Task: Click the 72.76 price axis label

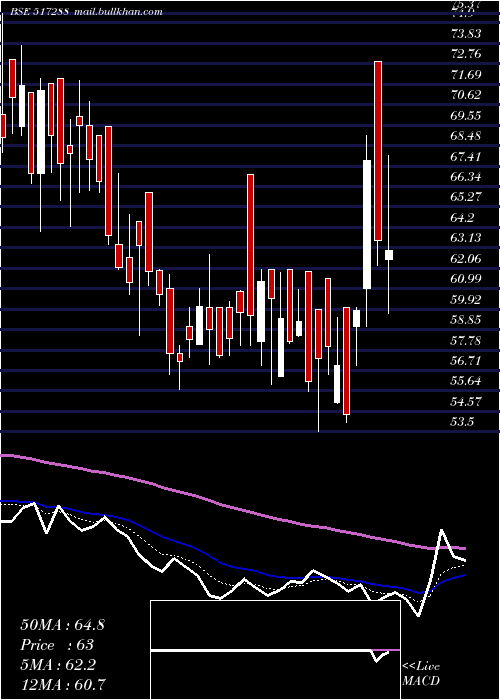Action: click(466, 54)
